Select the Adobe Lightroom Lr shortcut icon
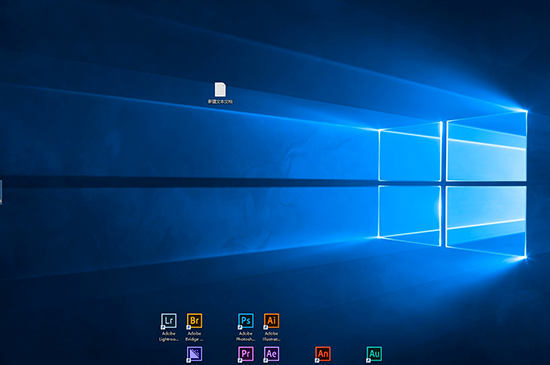 click(x=169, y=320)
